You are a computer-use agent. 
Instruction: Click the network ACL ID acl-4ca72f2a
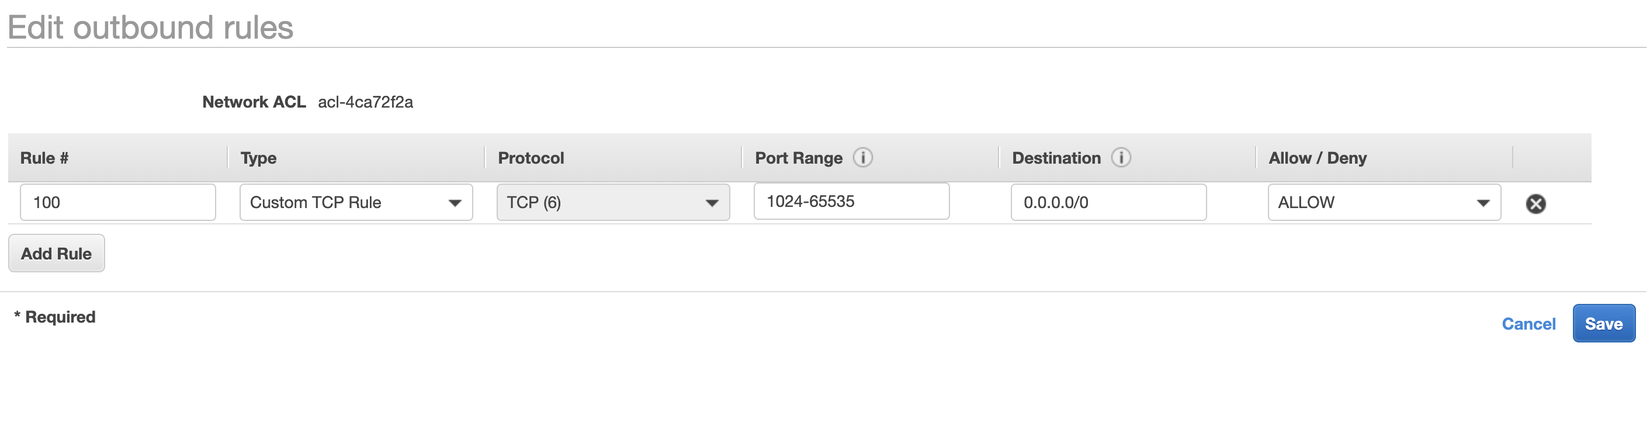(365, 102)
